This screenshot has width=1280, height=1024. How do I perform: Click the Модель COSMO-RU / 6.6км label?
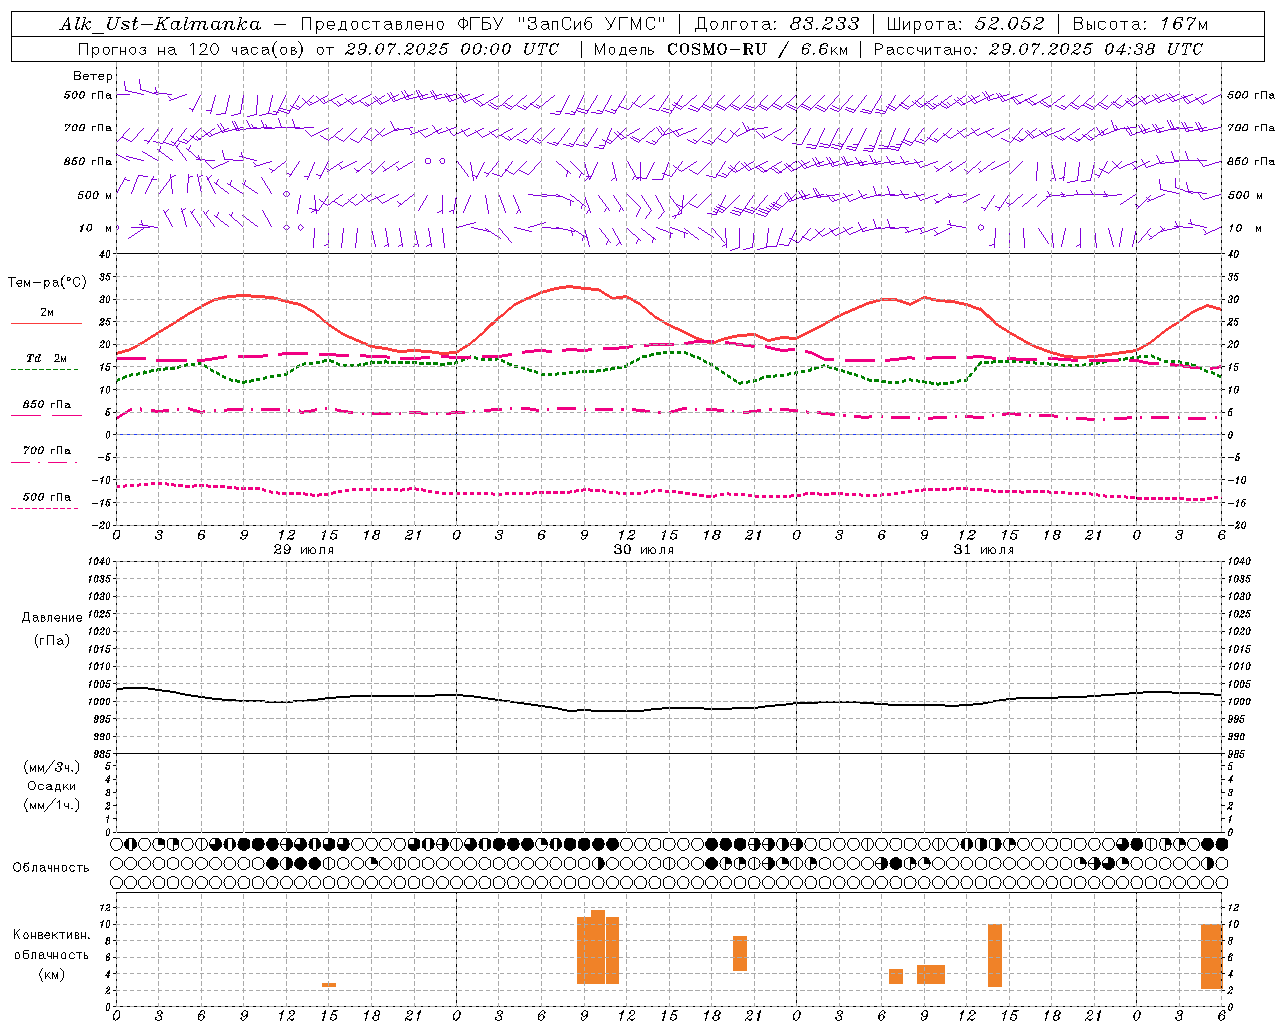pos(720,49)
